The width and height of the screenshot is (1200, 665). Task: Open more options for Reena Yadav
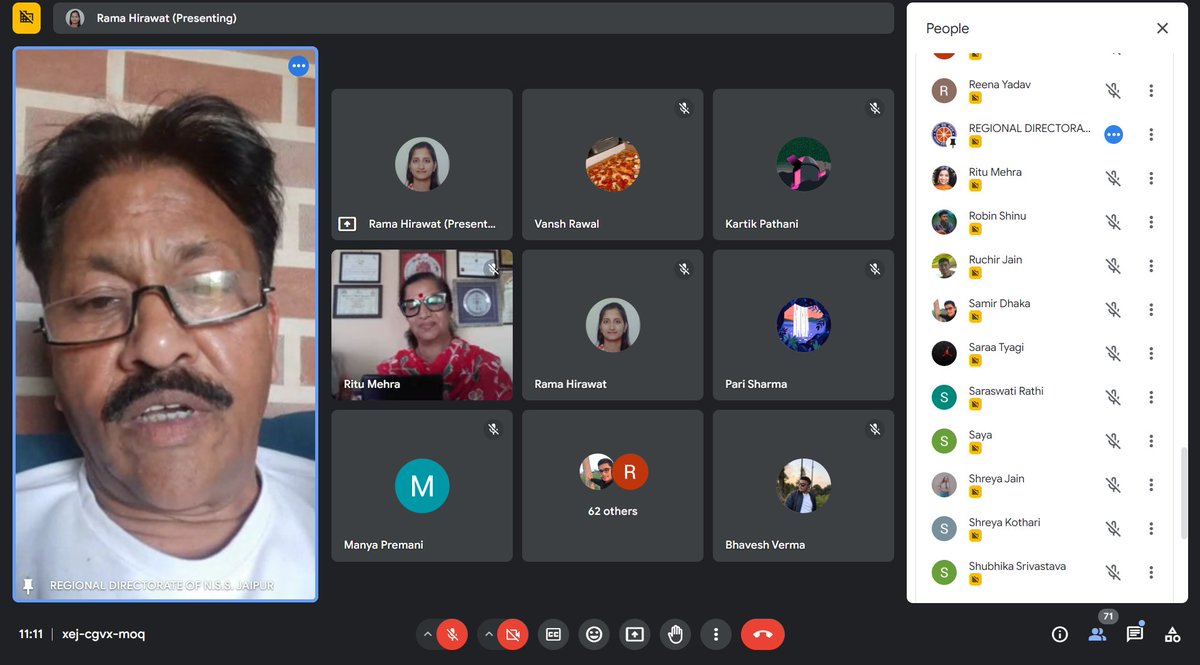point(1151,91)
